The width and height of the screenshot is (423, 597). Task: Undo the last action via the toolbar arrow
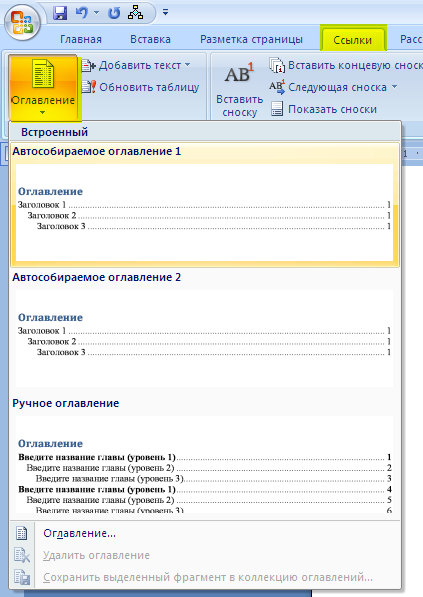81,13
